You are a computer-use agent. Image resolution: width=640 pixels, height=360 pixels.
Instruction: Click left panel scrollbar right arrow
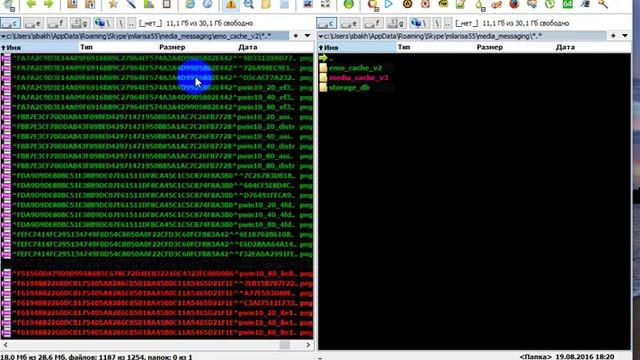308,345
